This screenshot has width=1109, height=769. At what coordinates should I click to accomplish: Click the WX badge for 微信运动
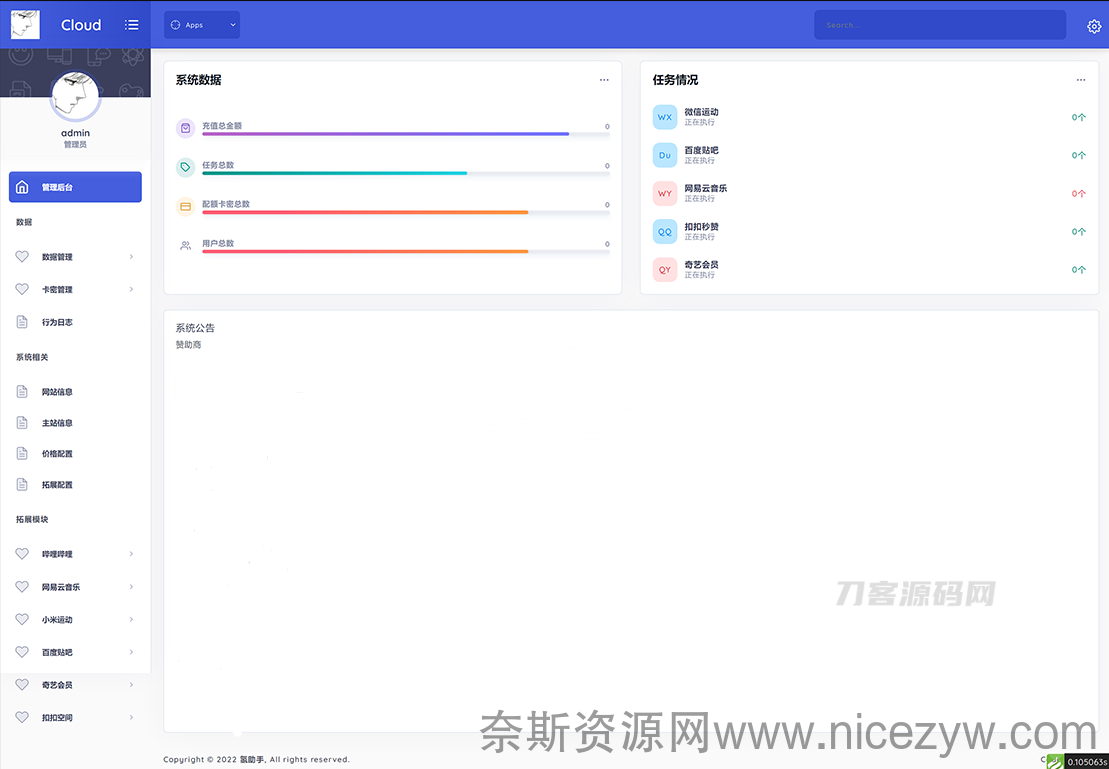(665, 117)
